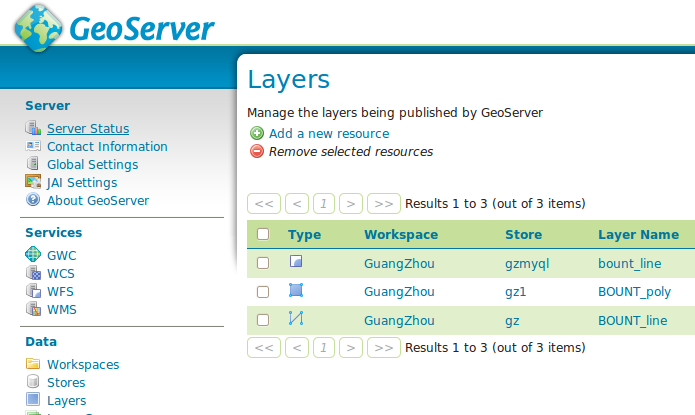The height and width of the screenshot is (415, 695).
Task: Click the WMS service icon
Action: click(33, 309)
